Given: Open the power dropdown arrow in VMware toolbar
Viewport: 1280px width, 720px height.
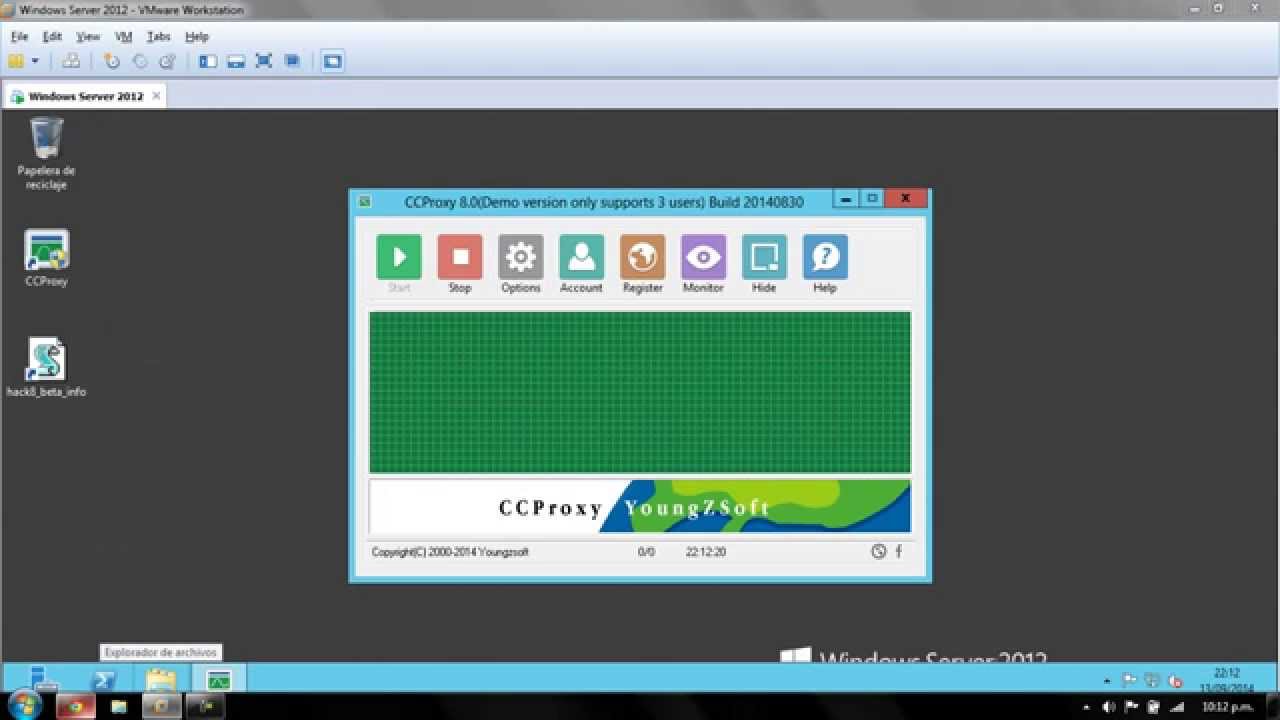Looking at the screenshot, I should (35, 61).
